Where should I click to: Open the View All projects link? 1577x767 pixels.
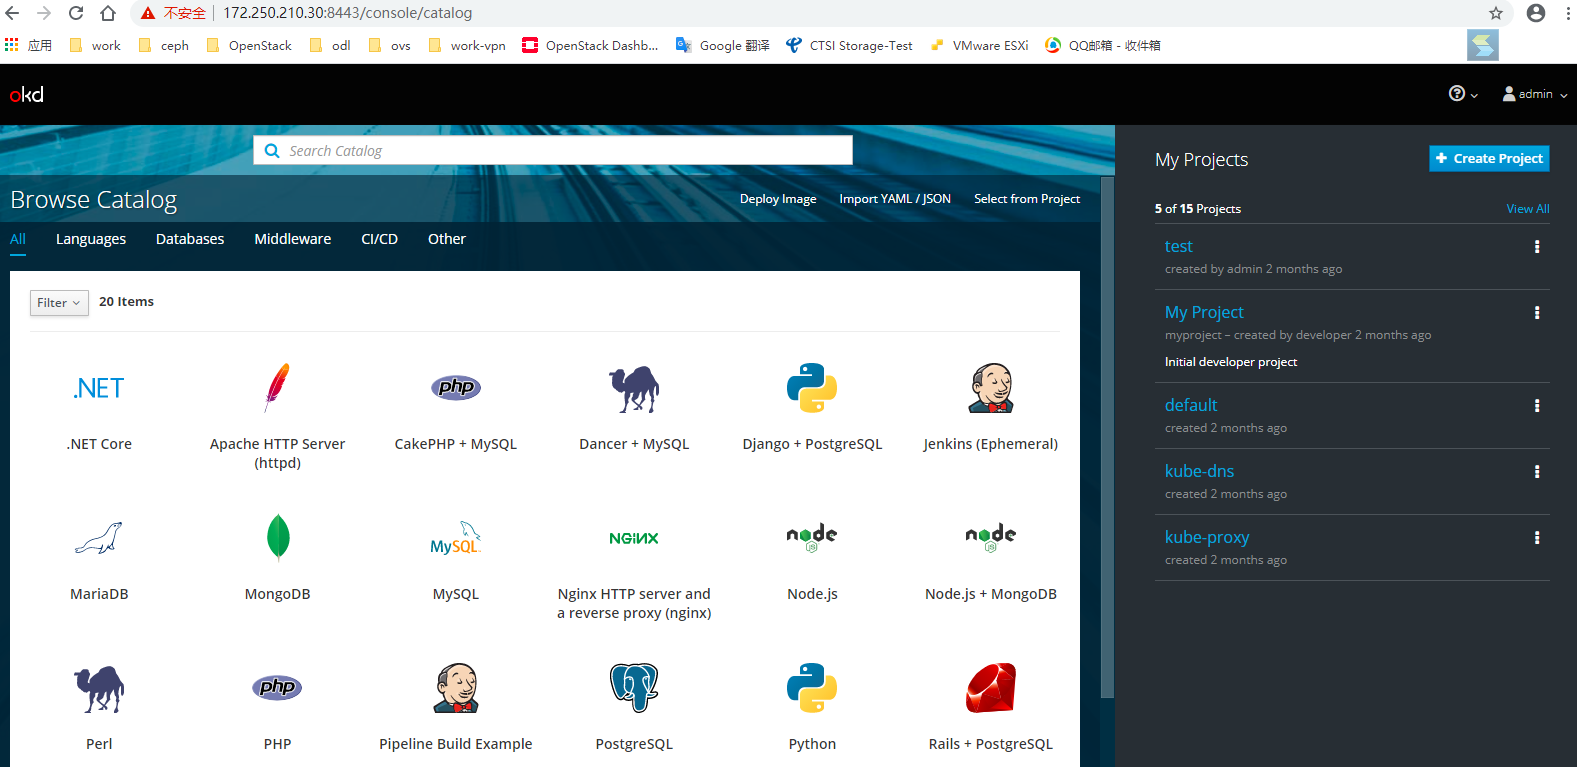1527,209
